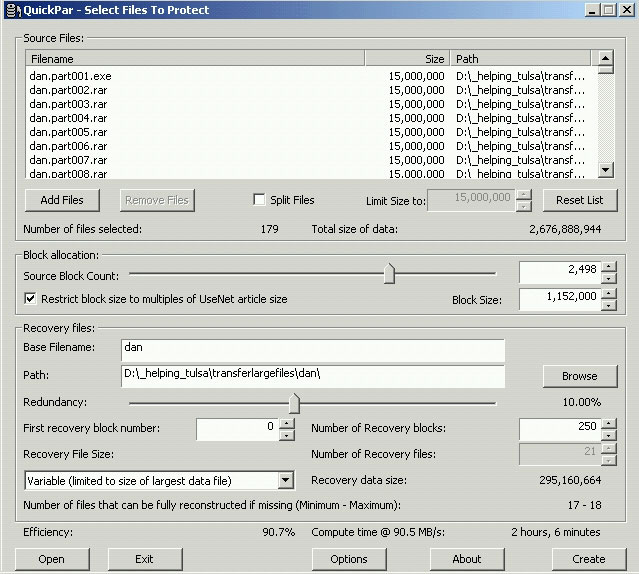This screenshot has width=639, height=574.
Task: Decrease Block Size with down arrow
Action: point(608,305)
